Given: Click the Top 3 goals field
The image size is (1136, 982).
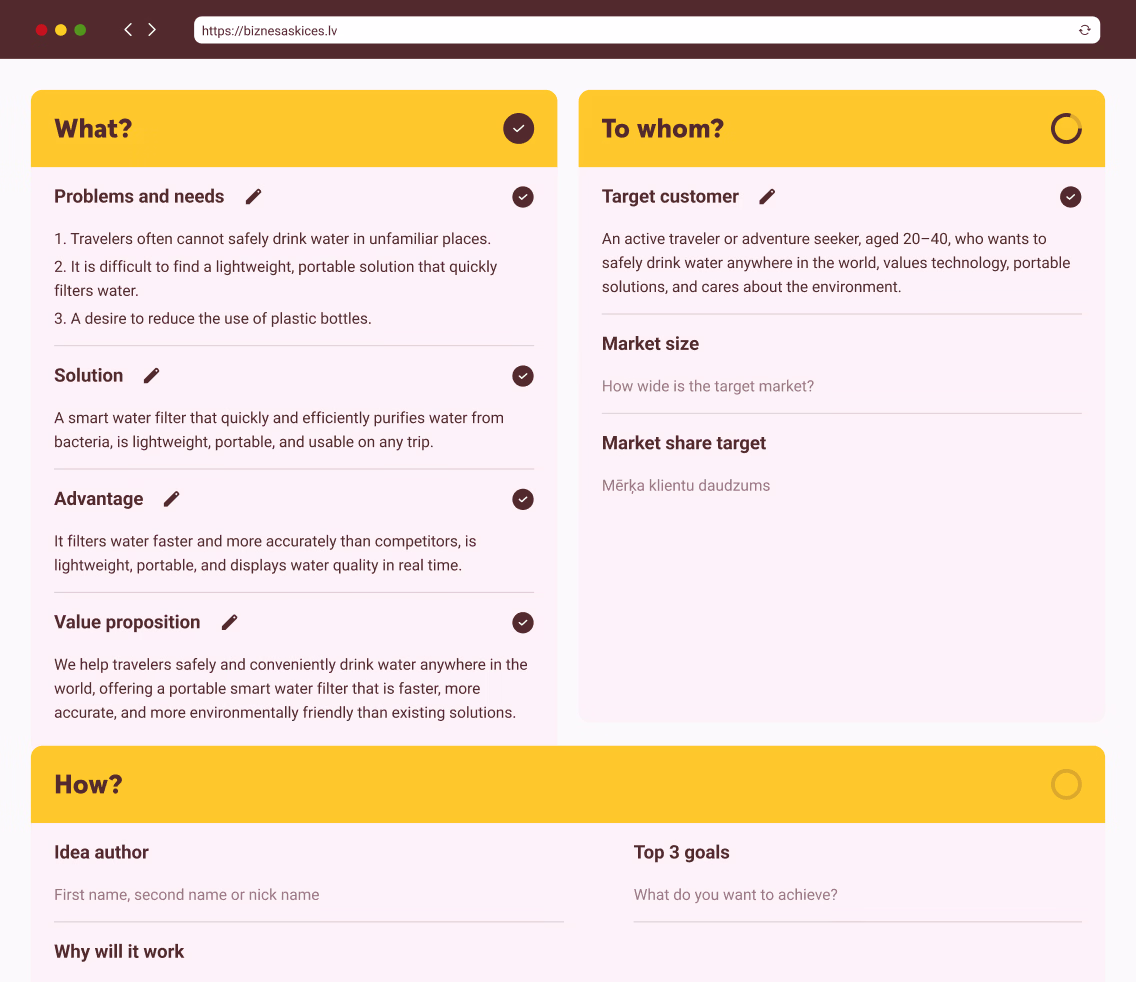Looking at the screenshot, I should click(857, 895).
